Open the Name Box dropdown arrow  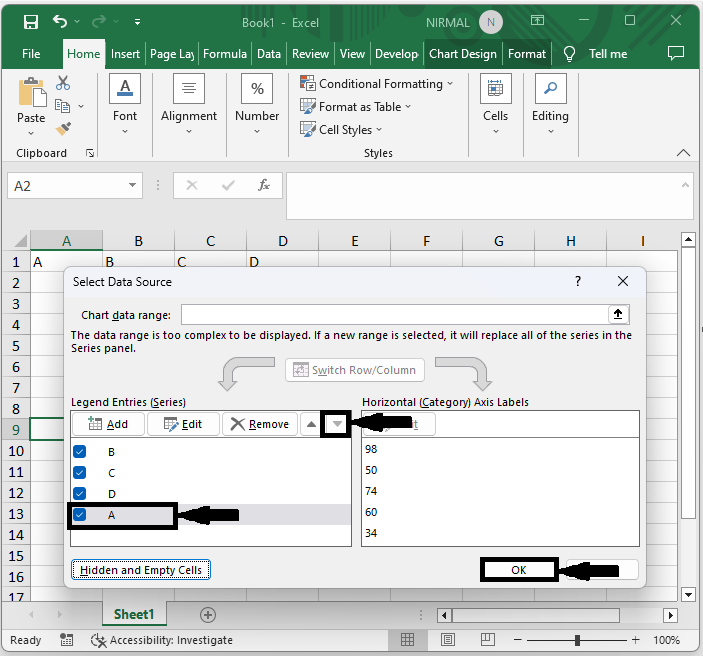[x=132, y=185]
